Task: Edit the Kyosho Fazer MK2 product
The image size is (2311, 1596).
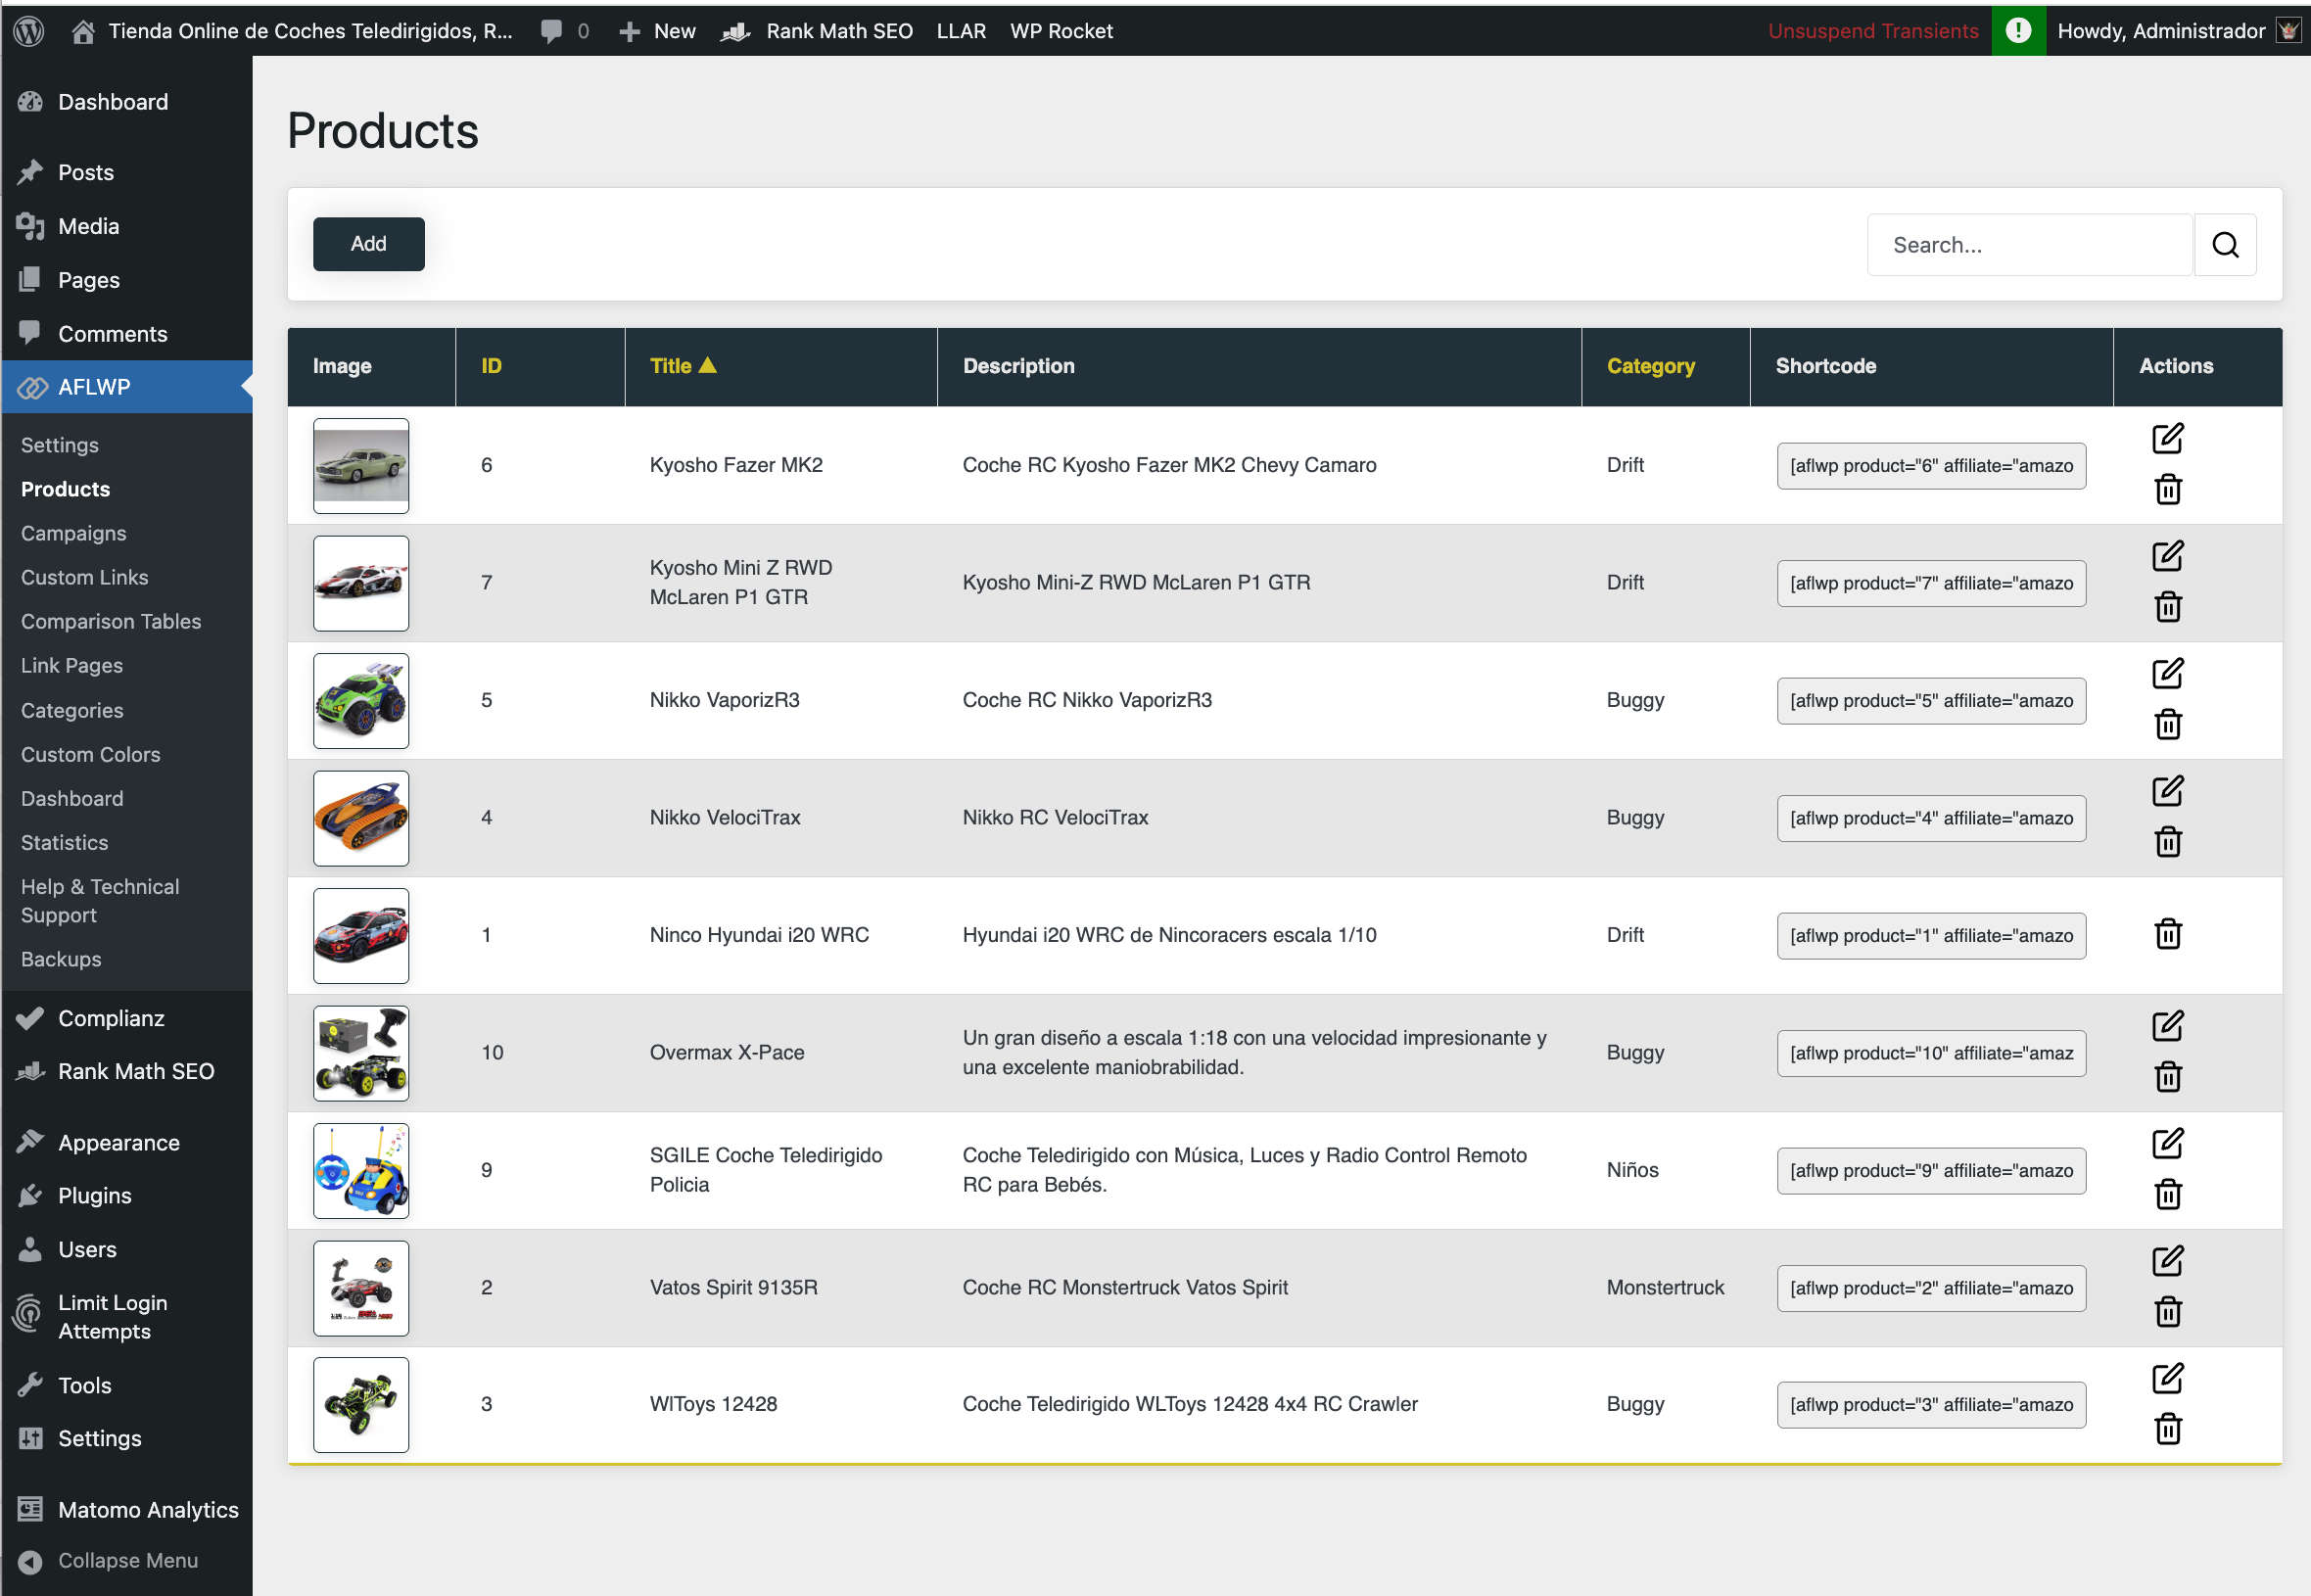Action: point(2168,438)
